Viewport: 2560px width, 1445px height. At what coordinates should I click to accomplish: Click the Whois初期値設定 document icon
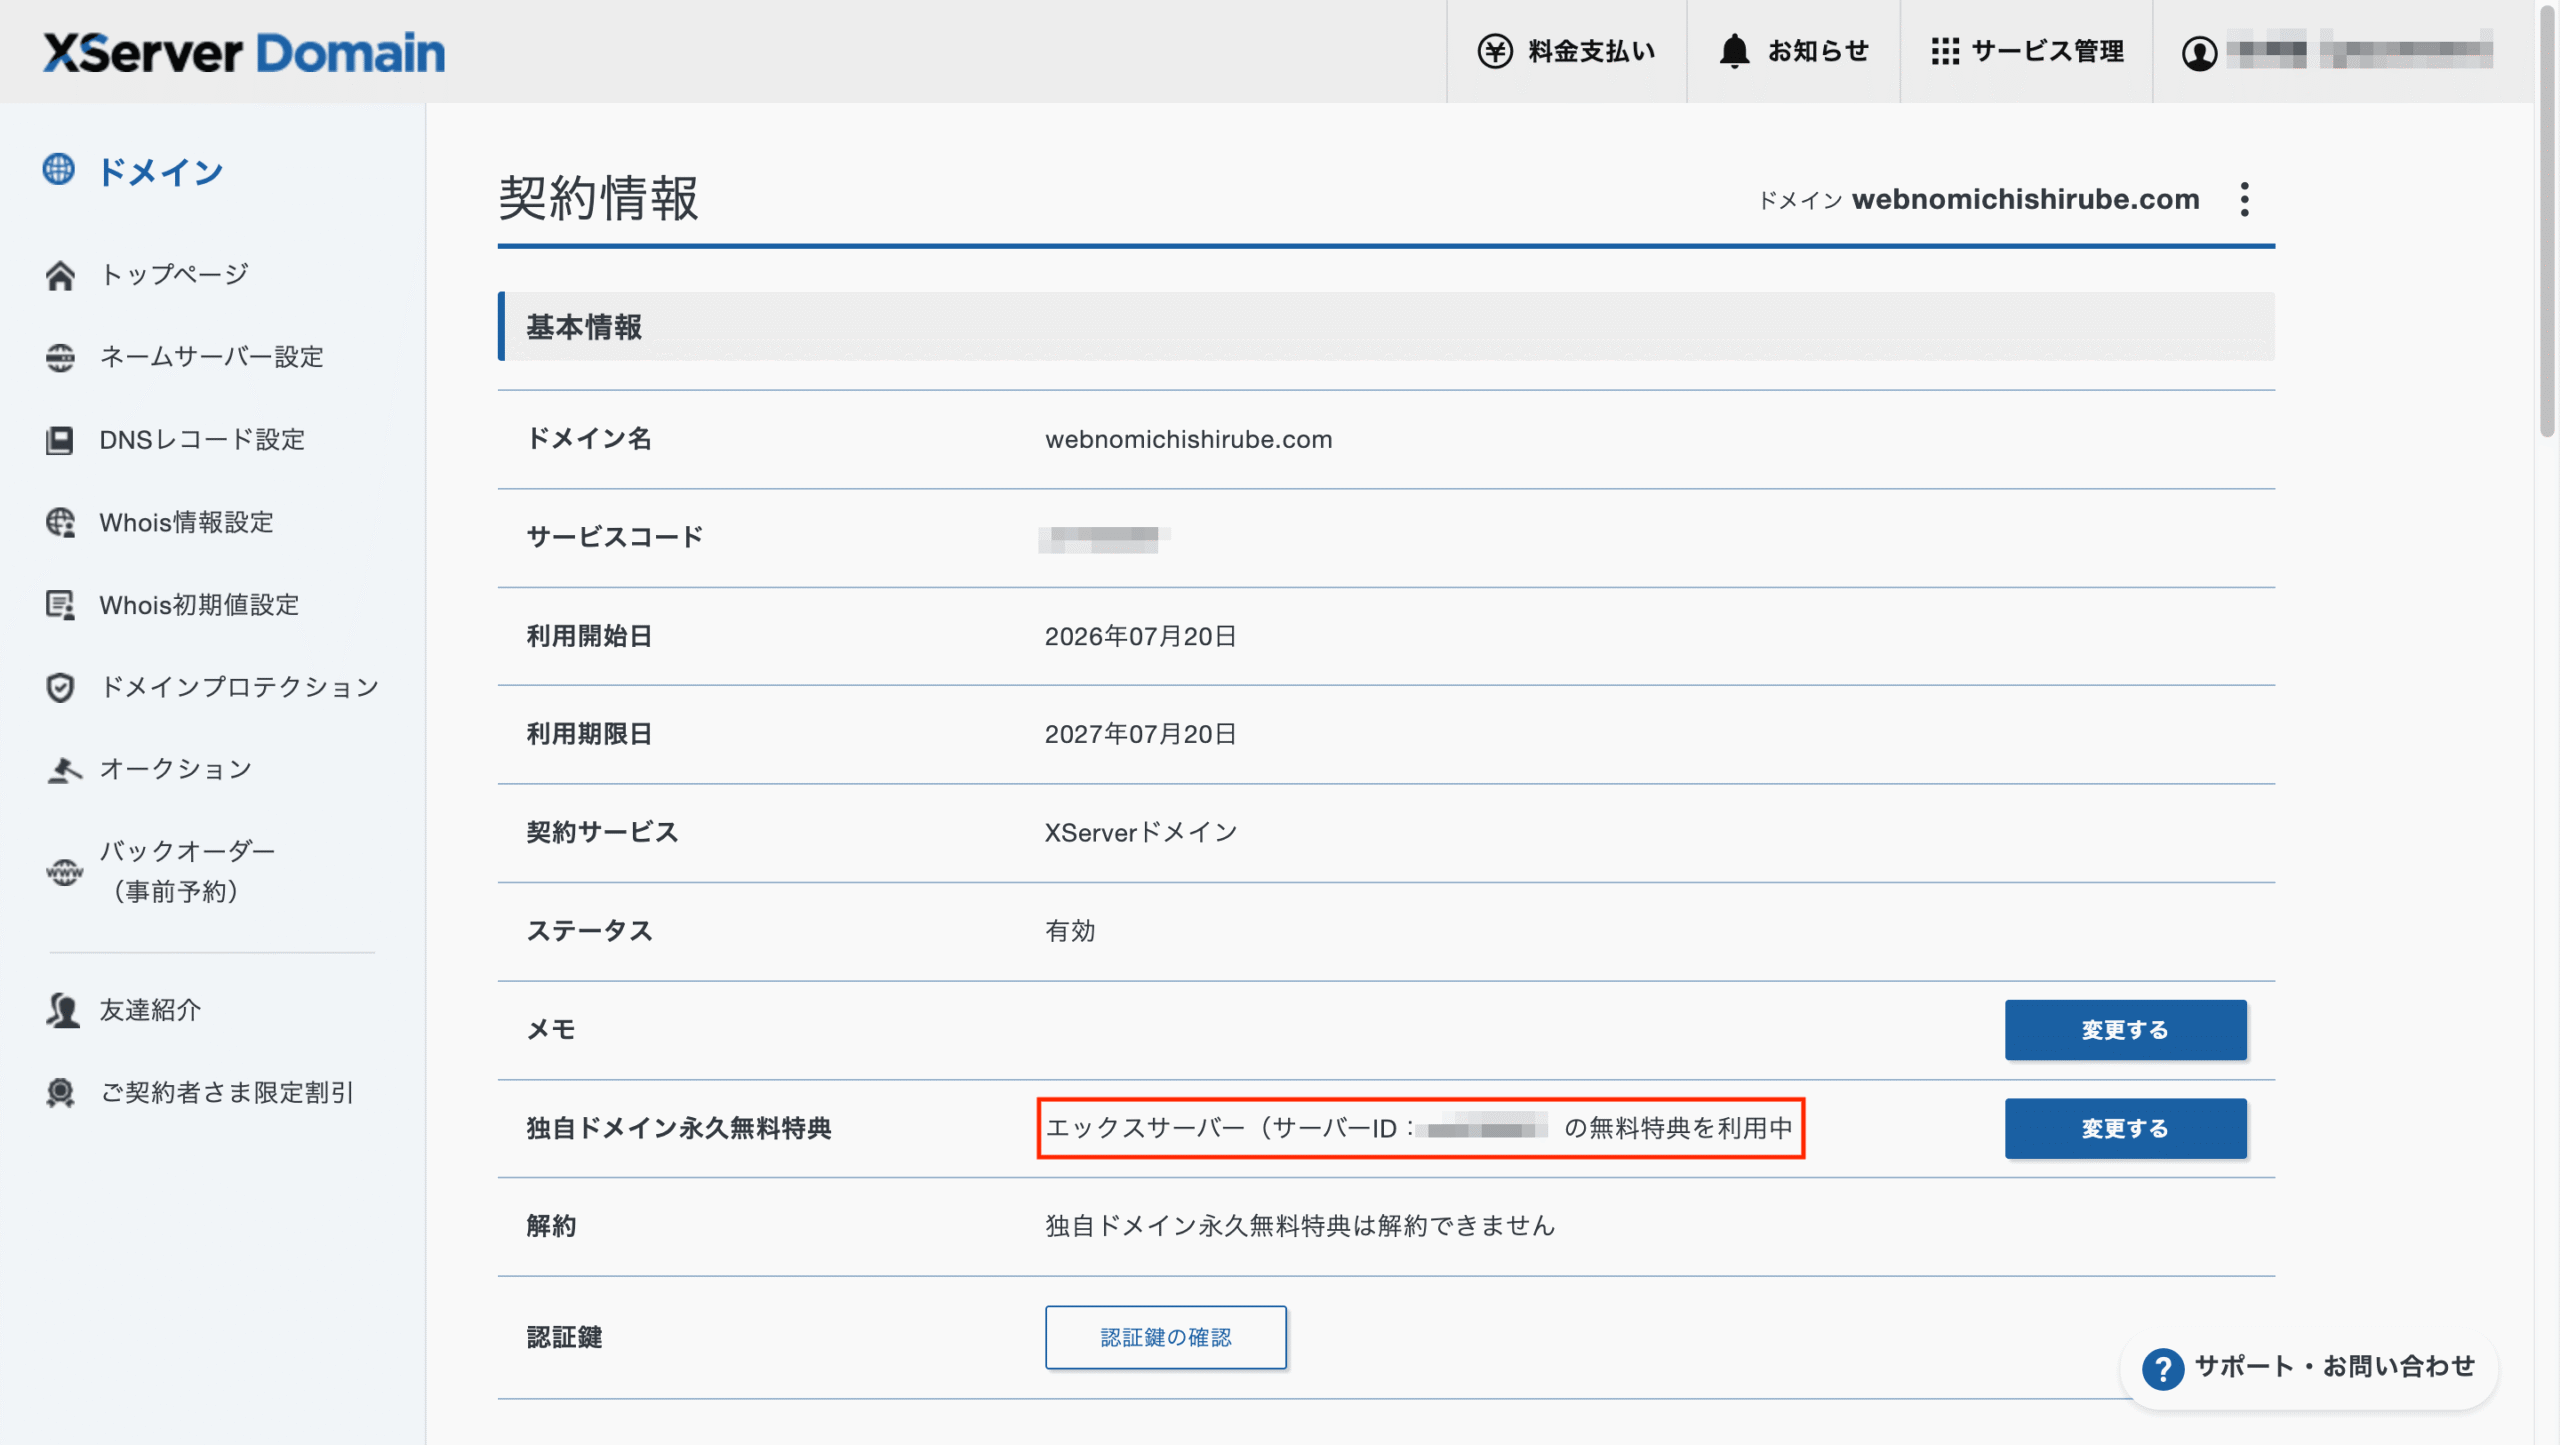click(60, 605)
